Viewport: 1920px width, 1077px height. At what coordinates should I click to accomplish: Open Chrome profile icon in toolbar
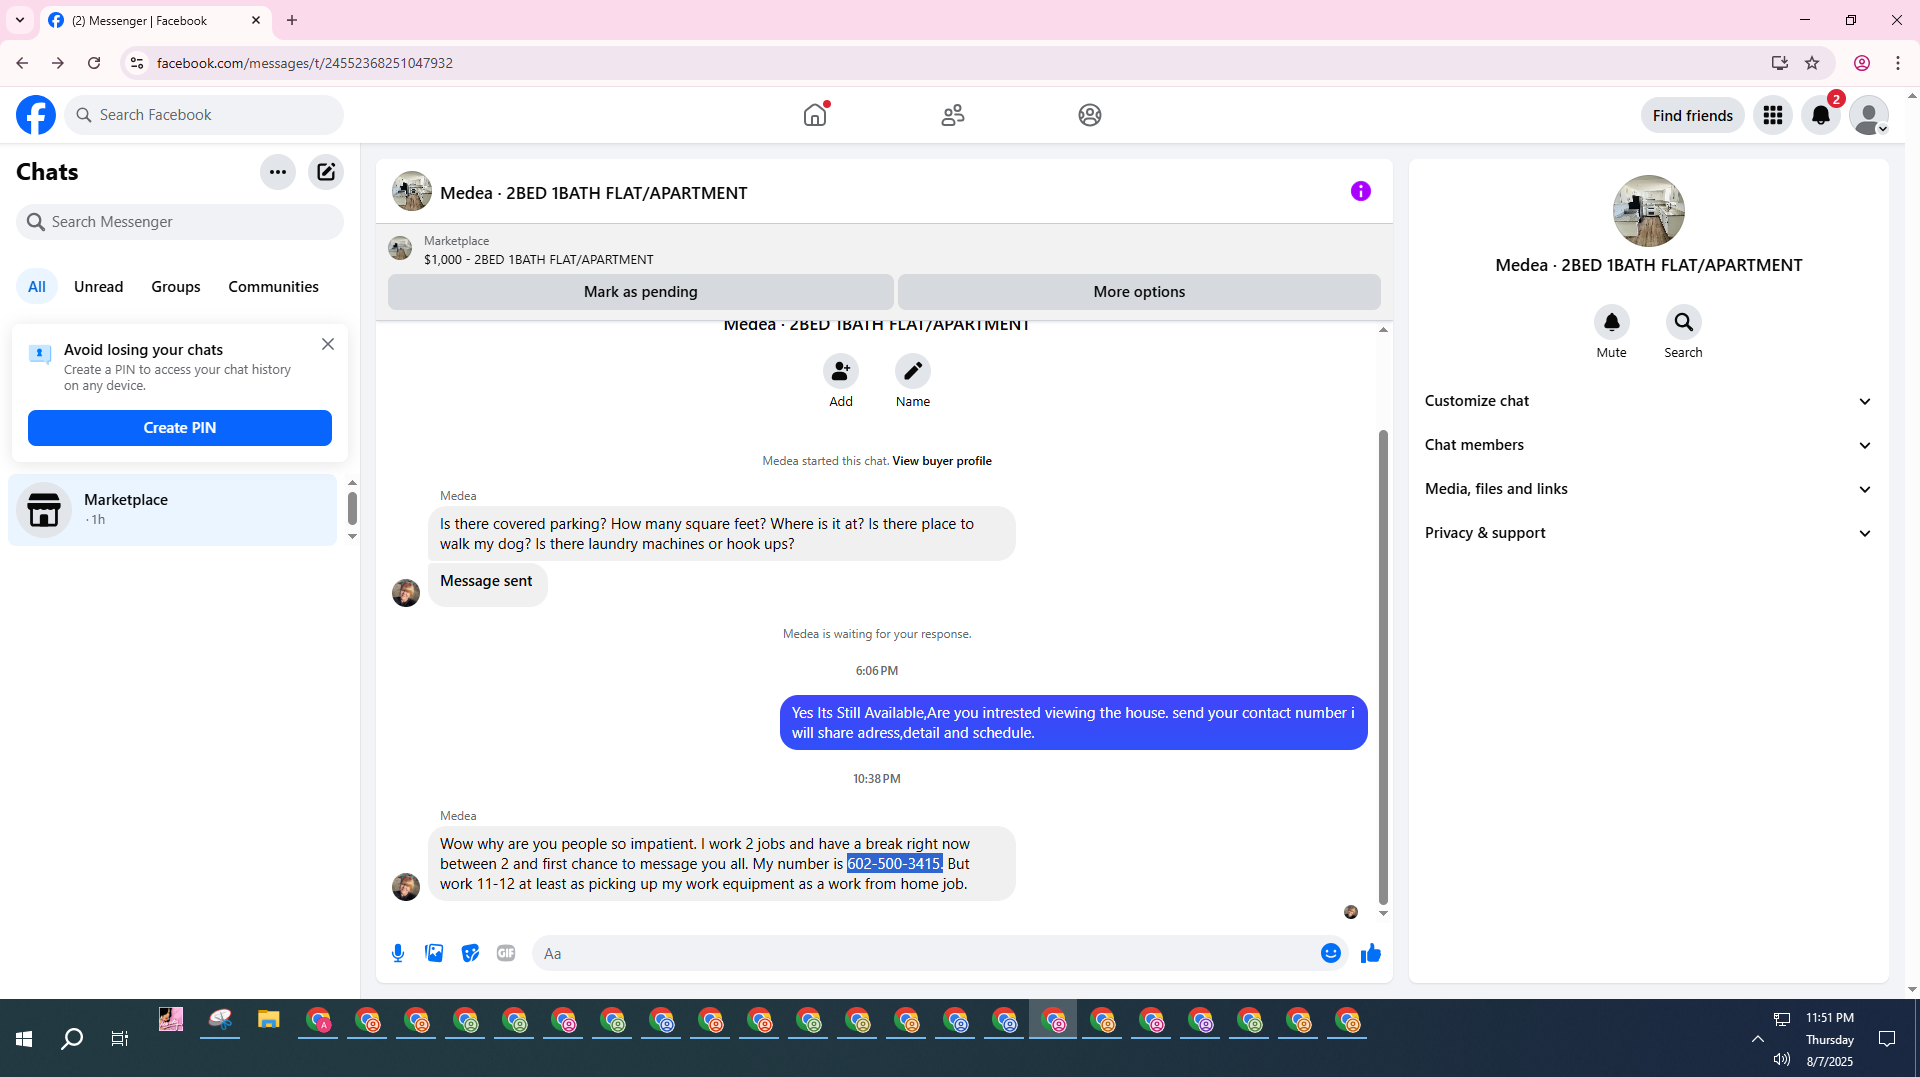point(1862,63)
